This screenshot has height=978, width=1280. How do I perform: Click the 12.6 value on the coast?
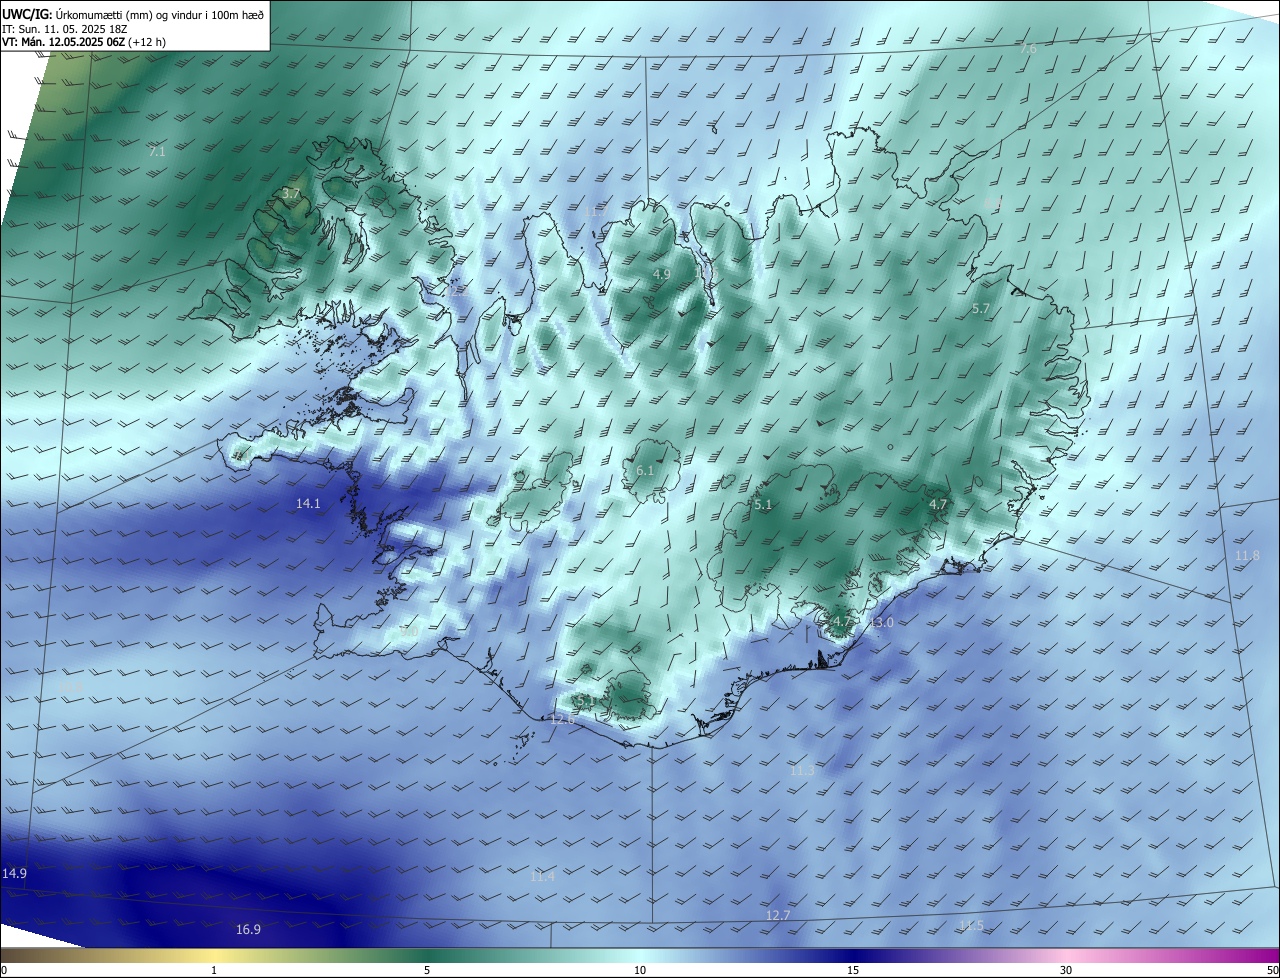(x=562, y=720)
